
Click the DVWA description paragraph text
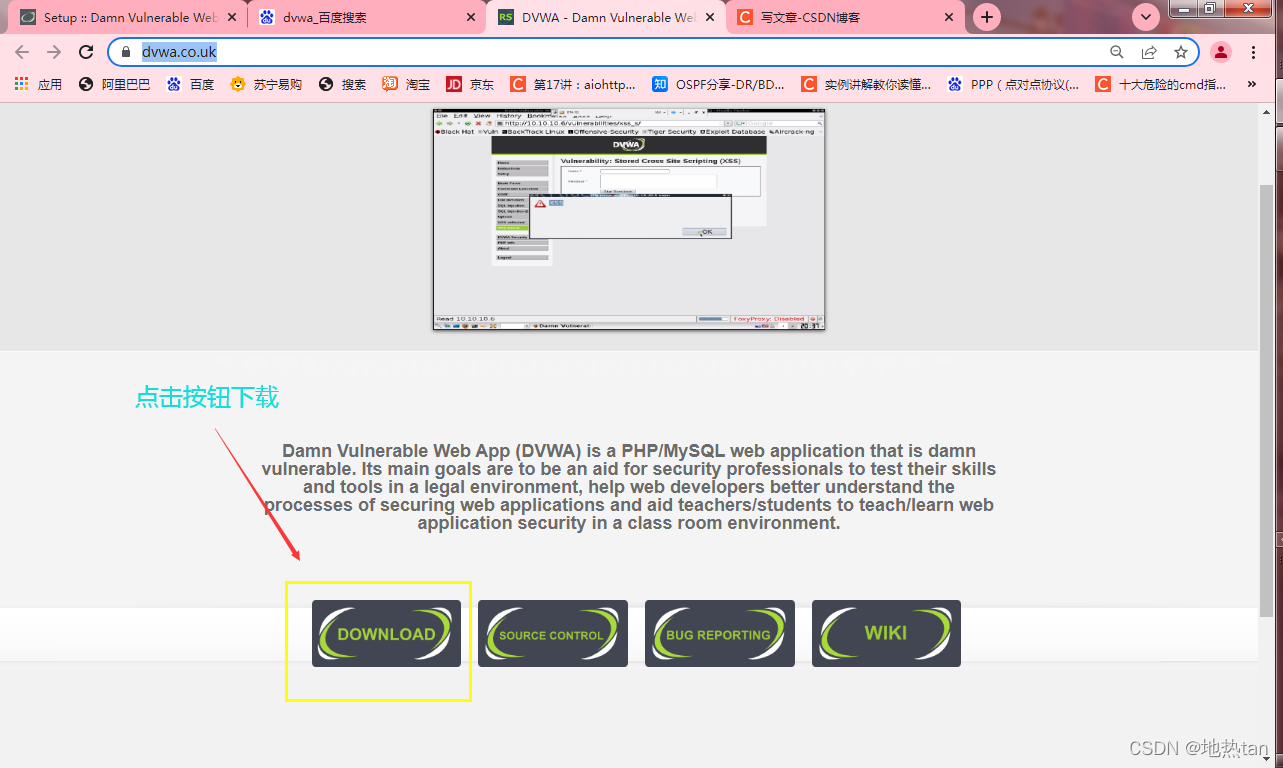coord(629,487)
